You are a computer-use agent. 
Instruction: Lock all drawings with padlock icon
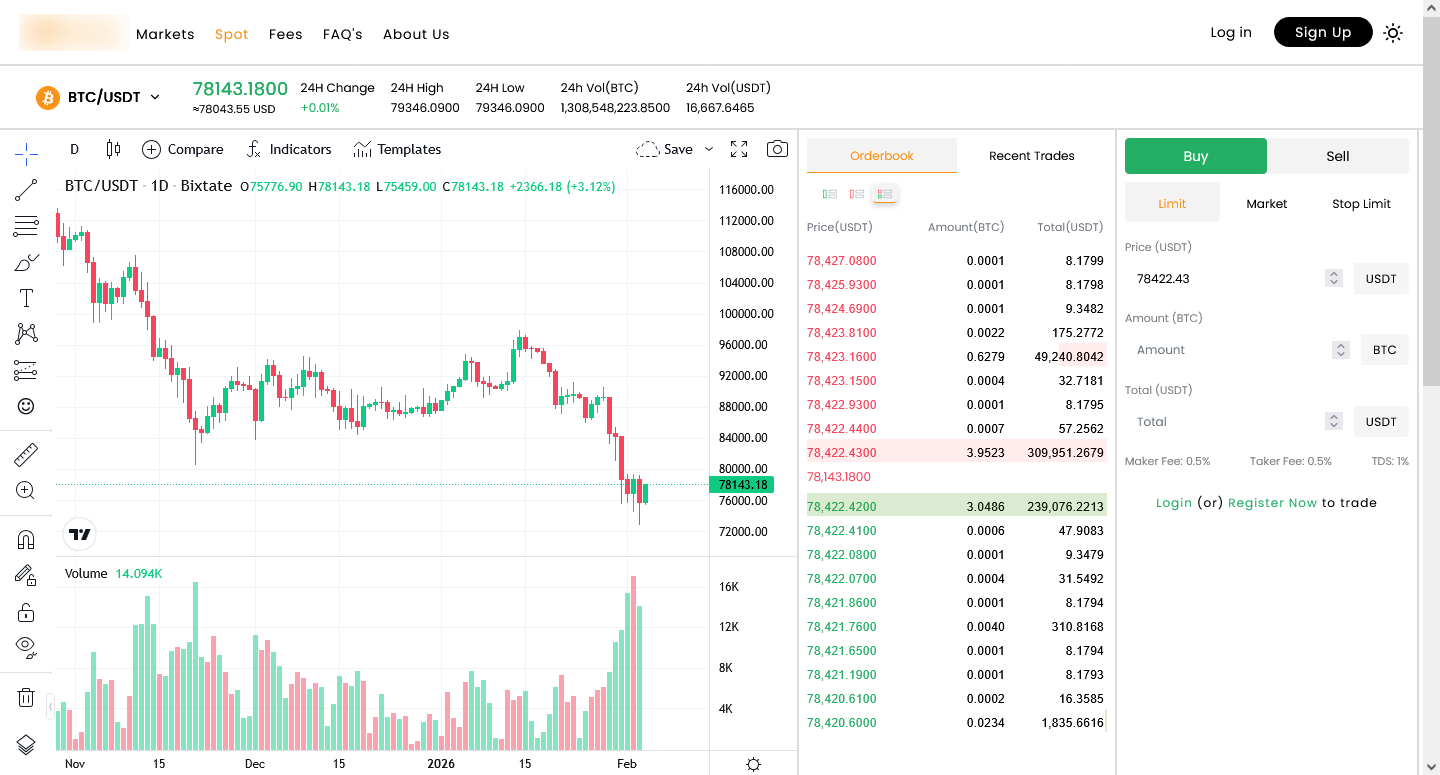26,611
